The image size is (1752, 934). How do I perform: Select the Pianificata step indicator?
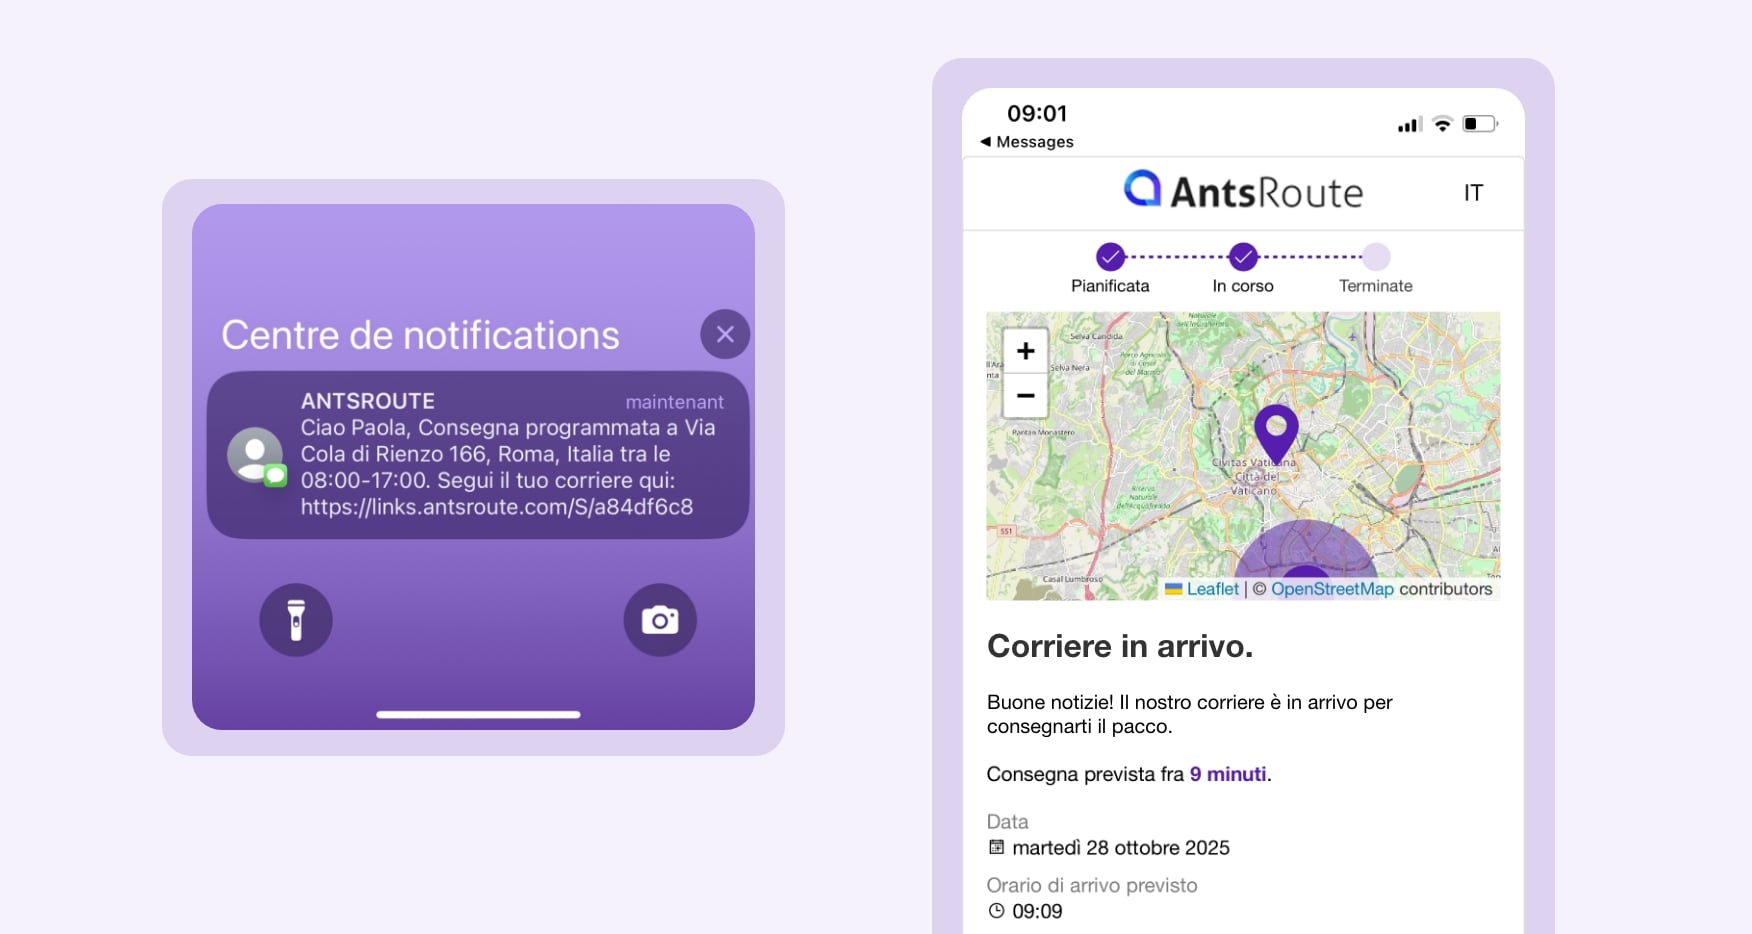[1110, 256]
